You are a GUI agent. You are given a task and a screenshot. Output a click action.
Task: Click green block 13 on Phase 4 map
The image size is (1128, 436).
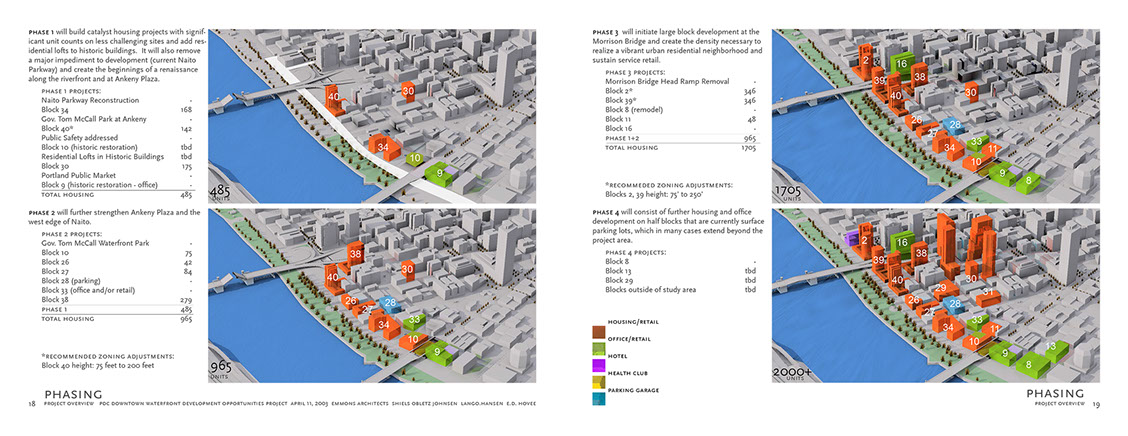click(x=1050, y=346)
